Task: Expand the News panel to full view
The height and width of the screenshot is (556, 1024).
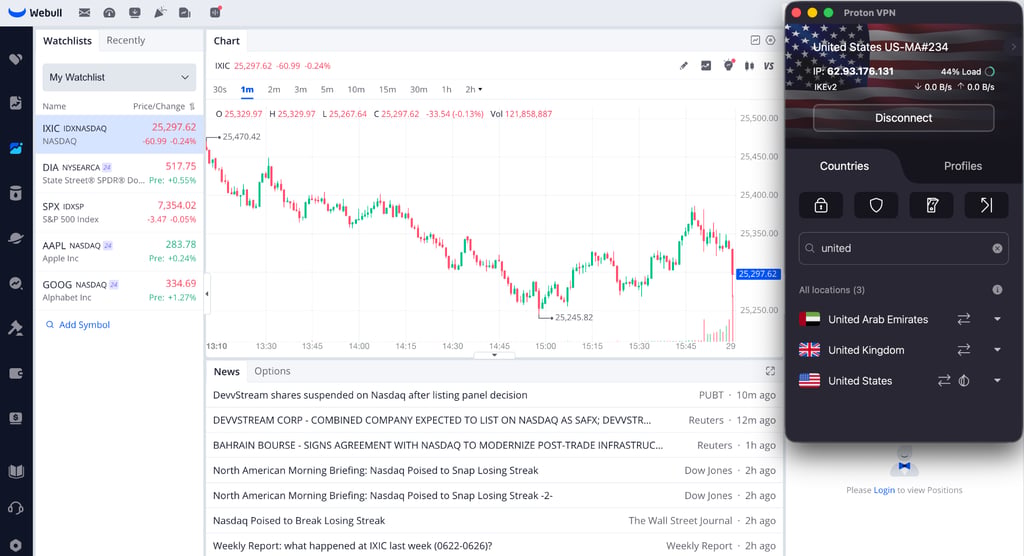Action: point(771,371)
